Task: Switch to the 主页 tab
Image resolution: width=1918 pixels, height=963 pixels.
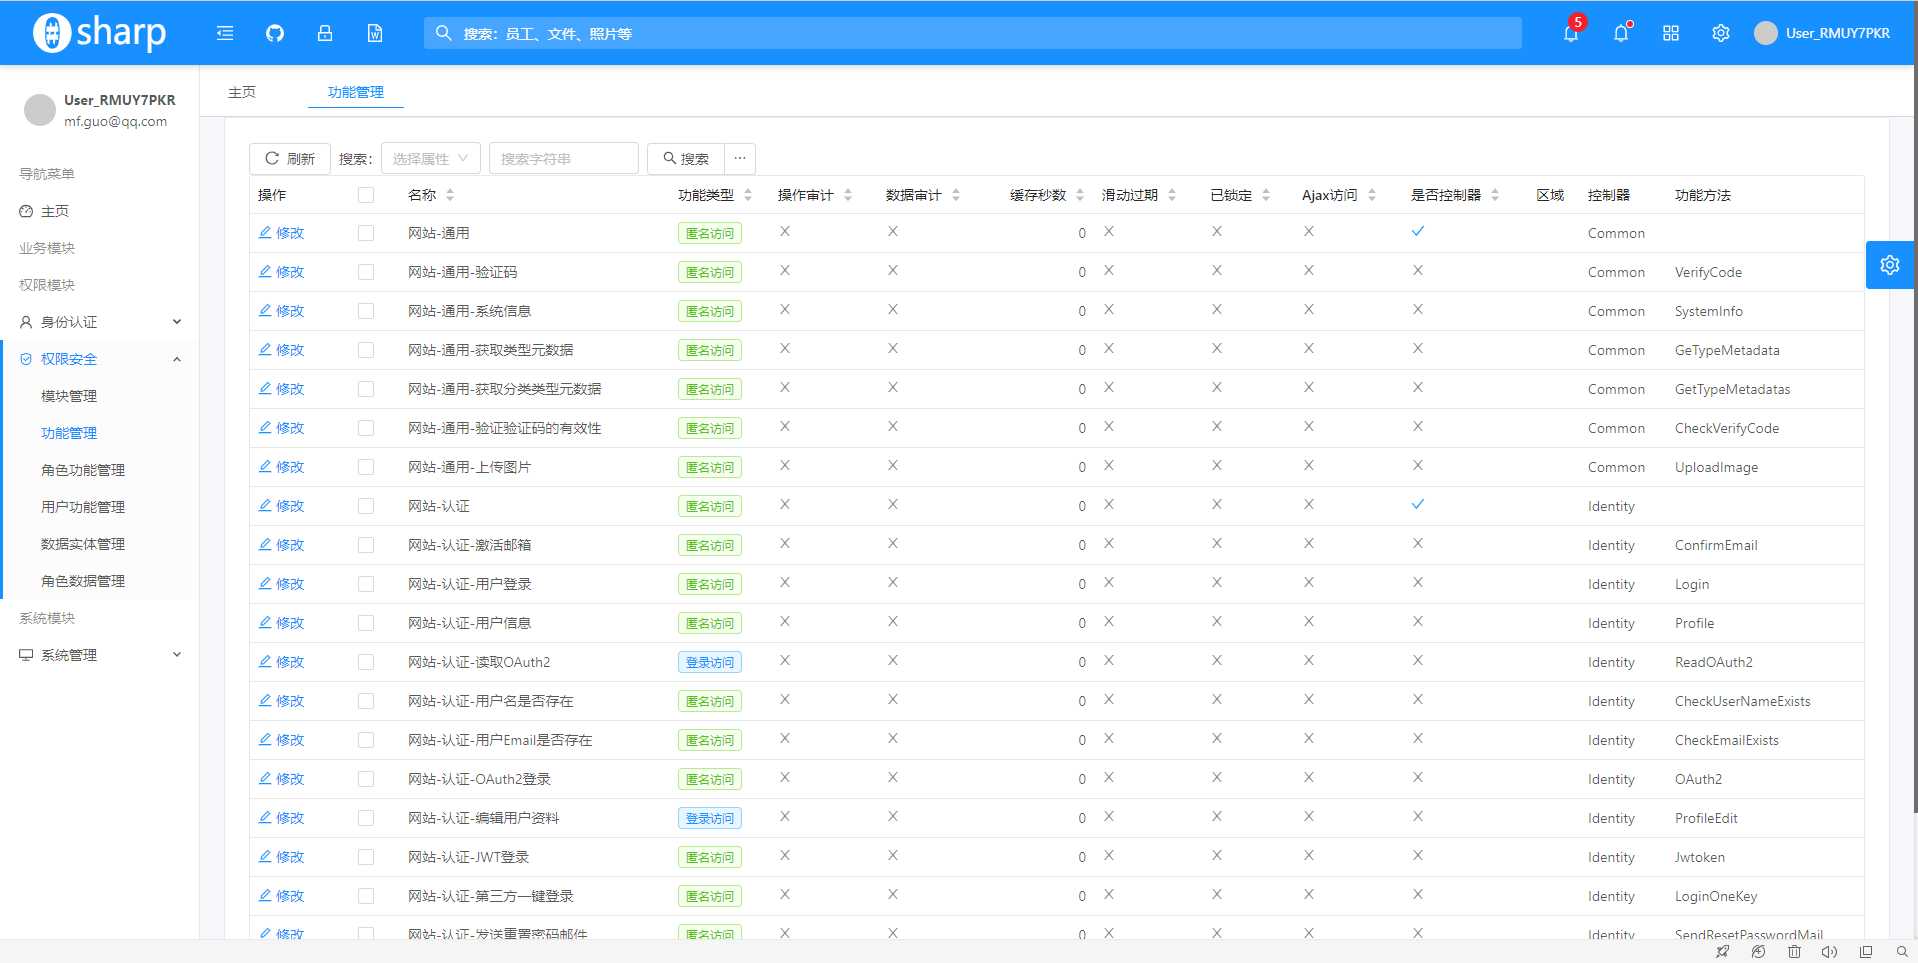Action: pyautogui.click(x=242, y=92)
